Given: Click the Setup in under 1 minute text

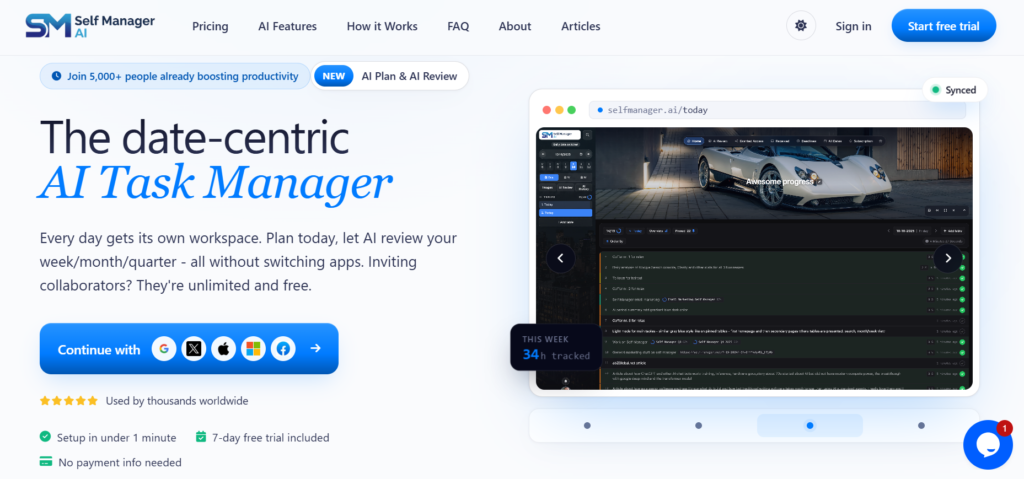Looking at the screenshot, I should [x=116, y=438].
